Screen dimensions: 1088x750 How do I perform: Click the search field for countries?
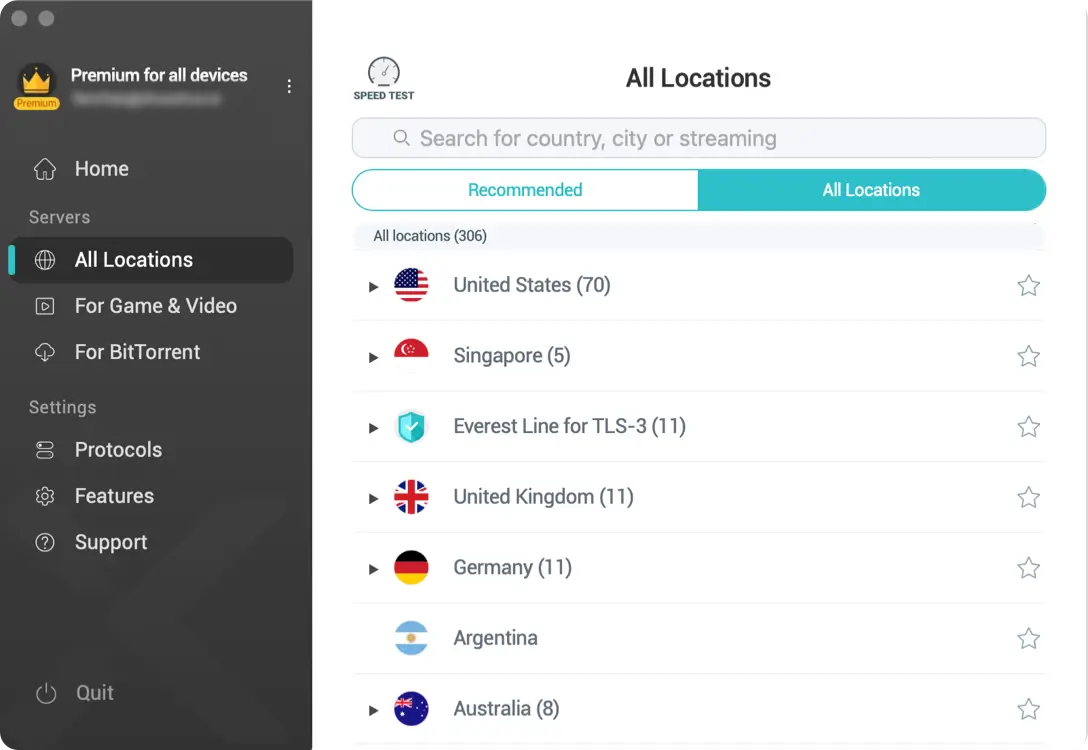(698, 138)
